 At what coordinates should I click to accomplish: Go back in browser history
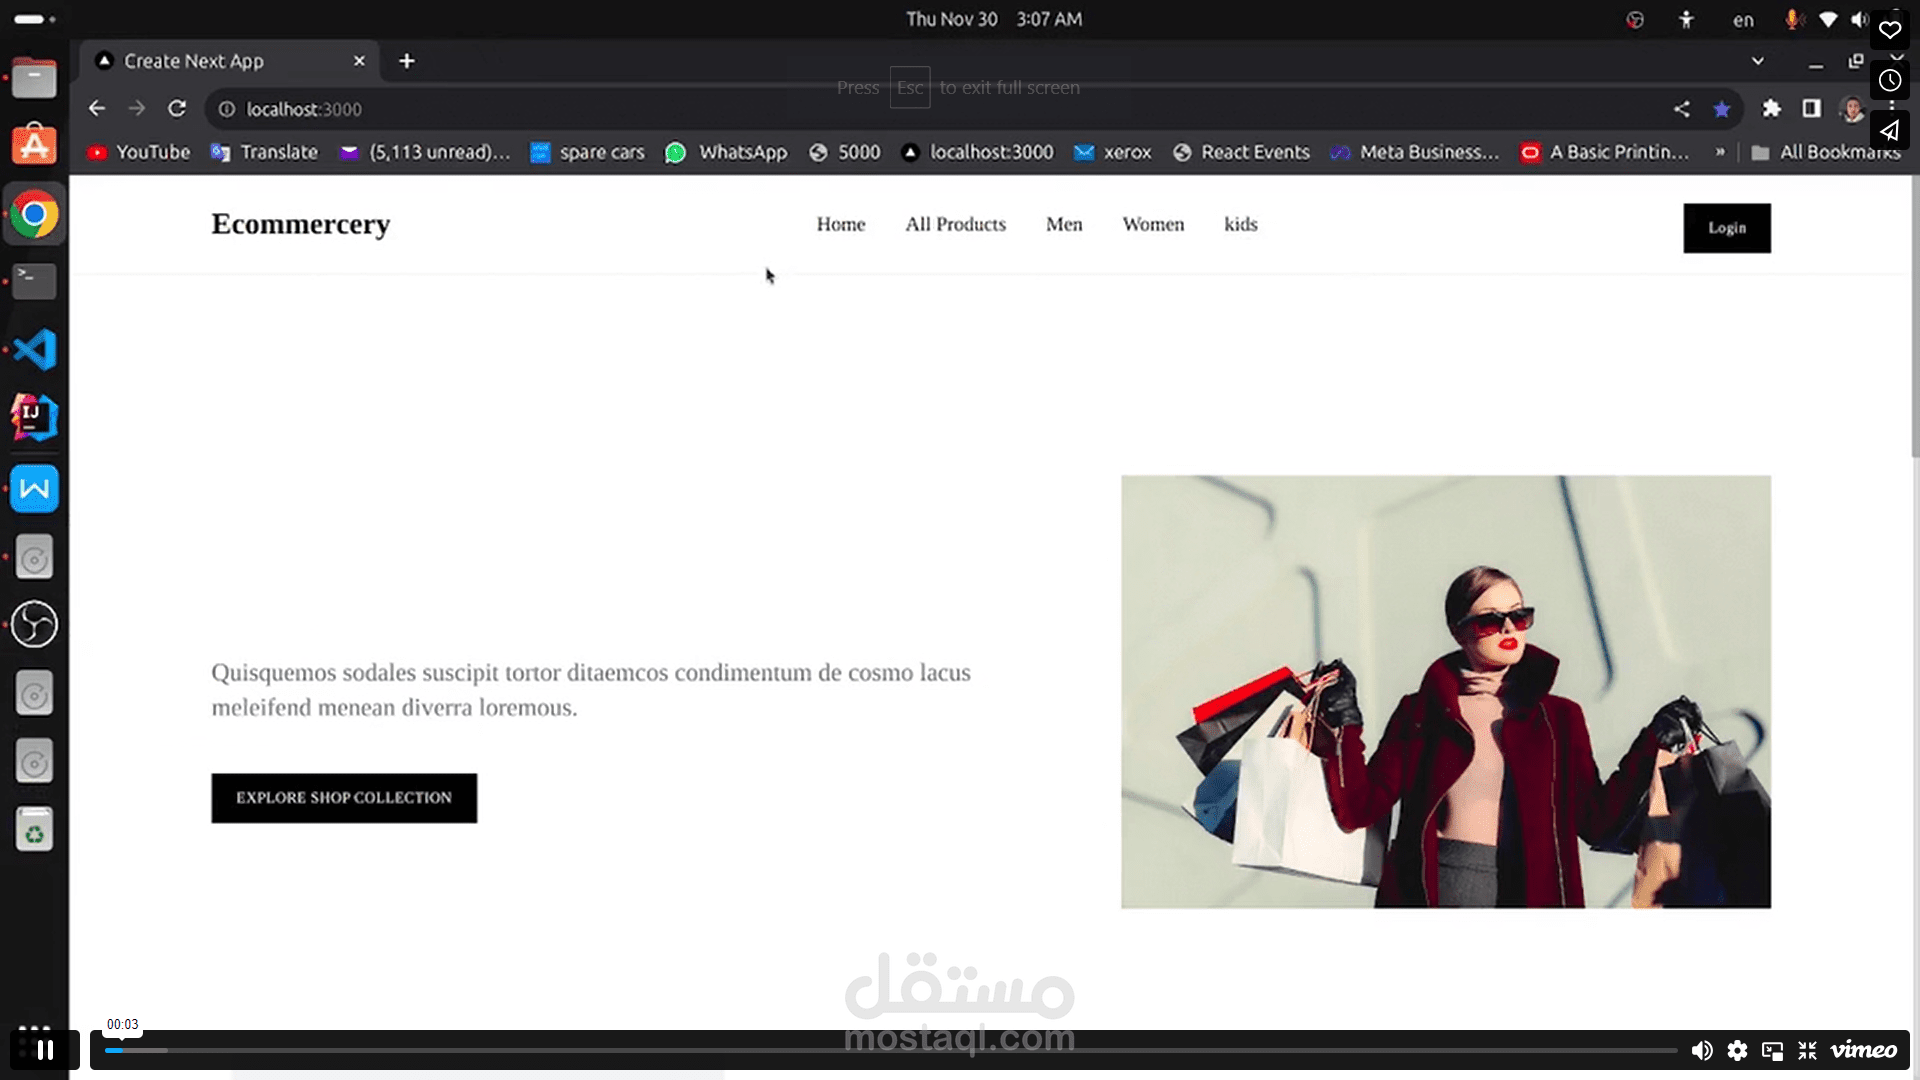(97, 109)
